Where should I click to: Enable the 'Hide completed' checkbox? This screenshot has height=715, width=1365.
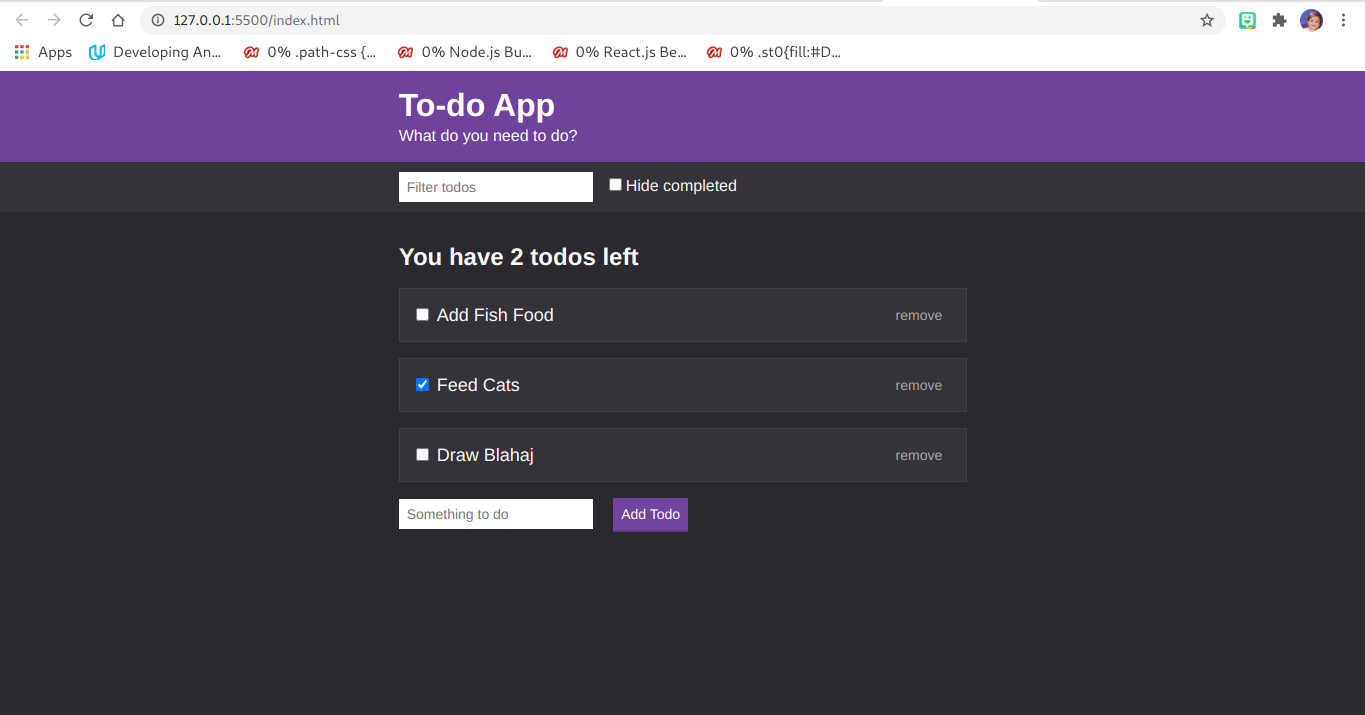[x=615, y=183]
